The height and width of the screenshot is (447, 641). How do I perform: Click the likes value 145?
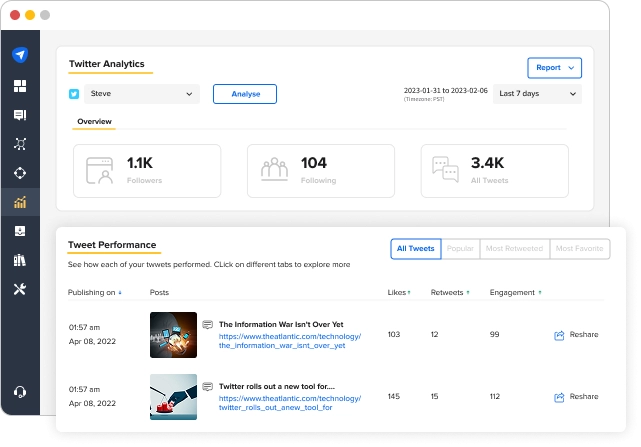pos(394,396)
